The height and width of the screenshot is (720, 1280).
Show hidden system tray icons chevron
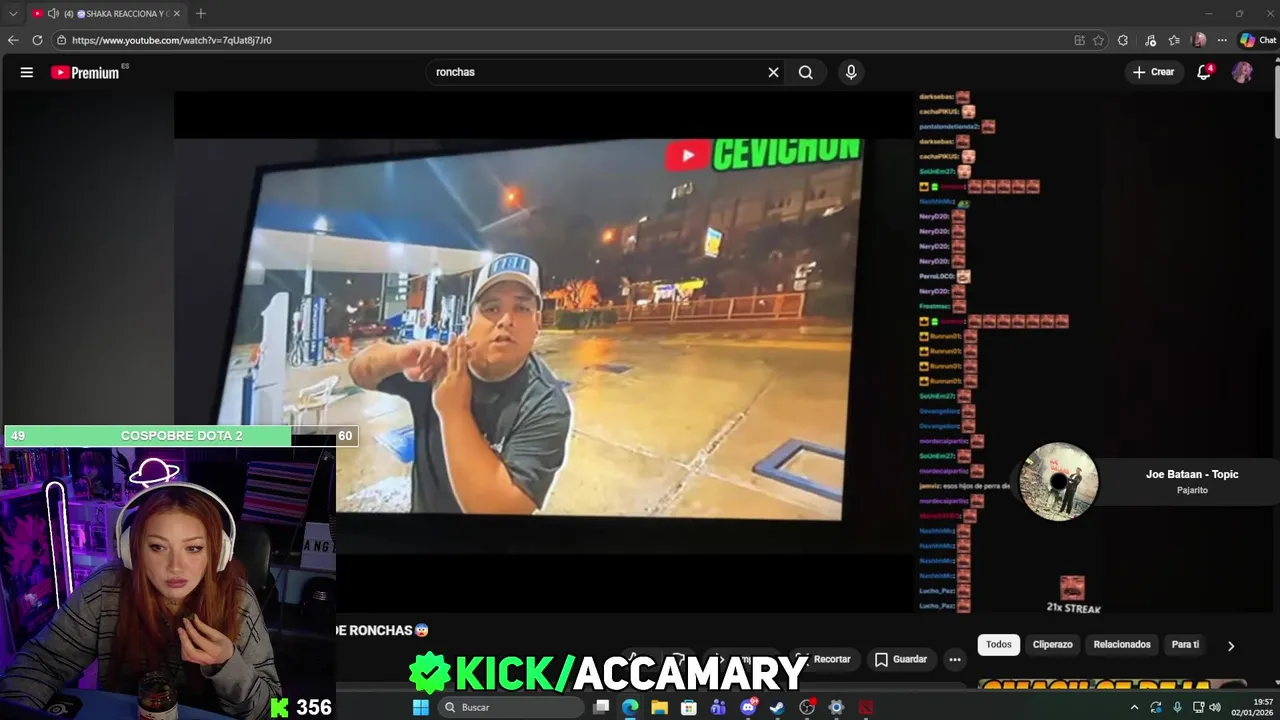[x=1134, y=707]
